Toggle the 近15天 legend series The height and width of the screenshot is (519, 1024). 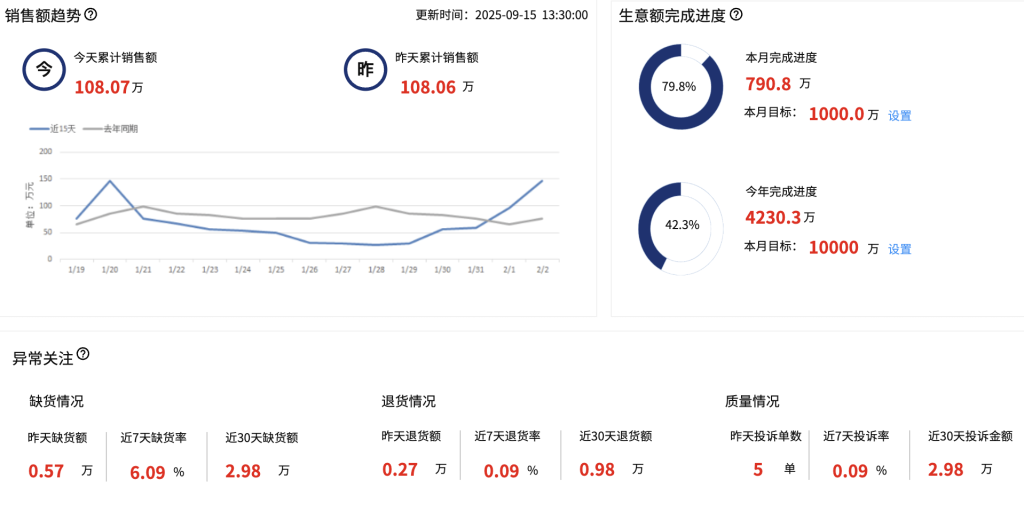click(53, 129)
